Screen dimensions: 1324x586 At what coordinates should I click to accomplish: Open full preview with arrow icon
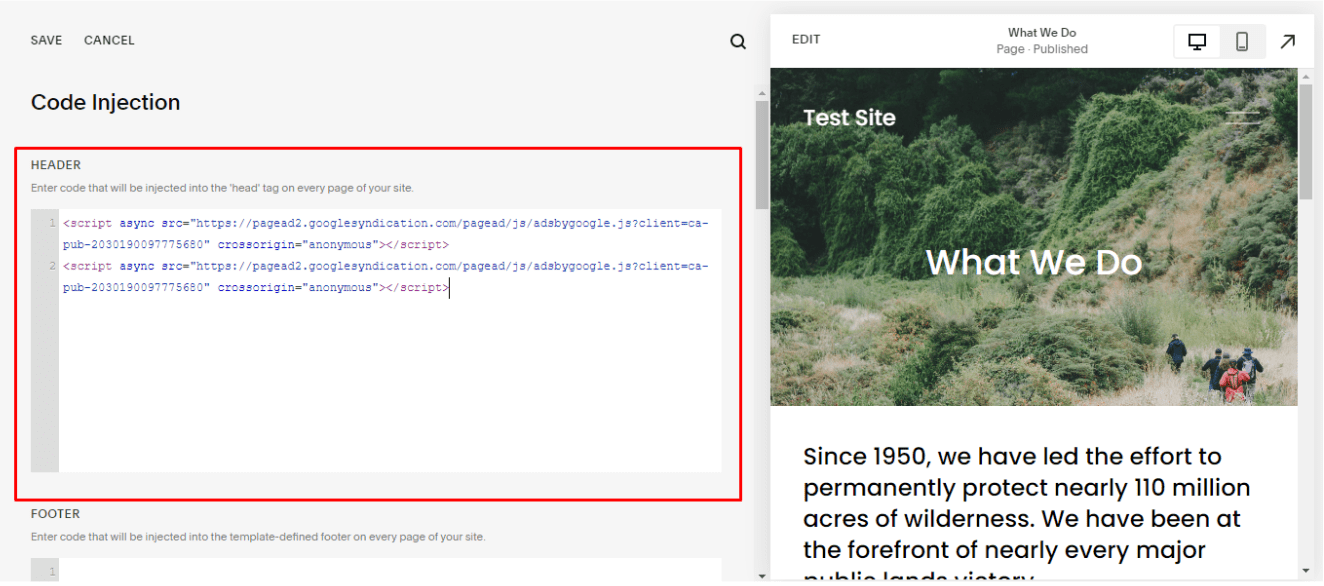click(x=1288, y=42)
